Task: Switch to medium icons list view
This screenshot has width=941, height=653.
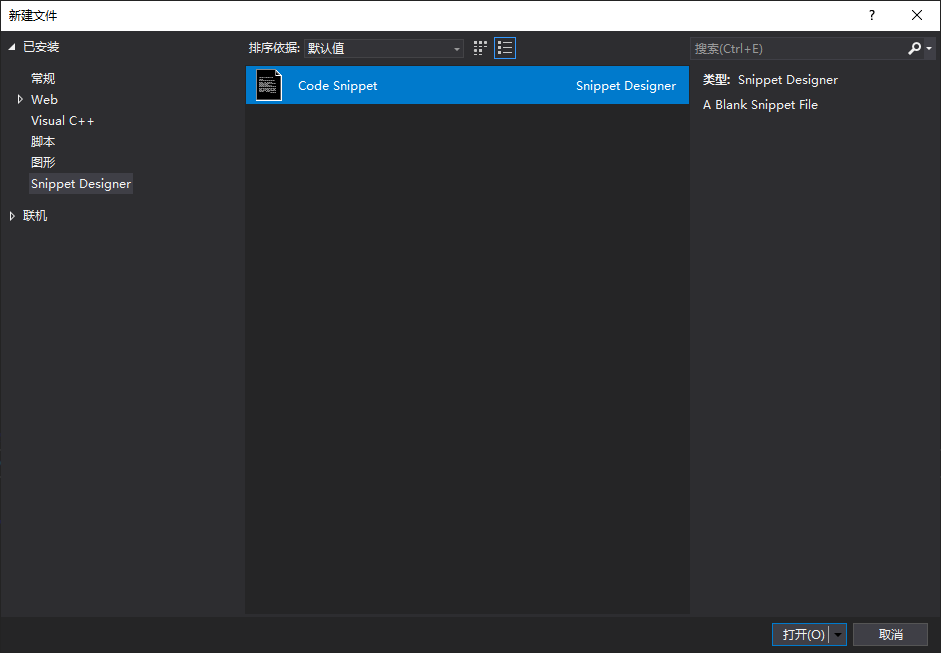Action: pos(505,48)
